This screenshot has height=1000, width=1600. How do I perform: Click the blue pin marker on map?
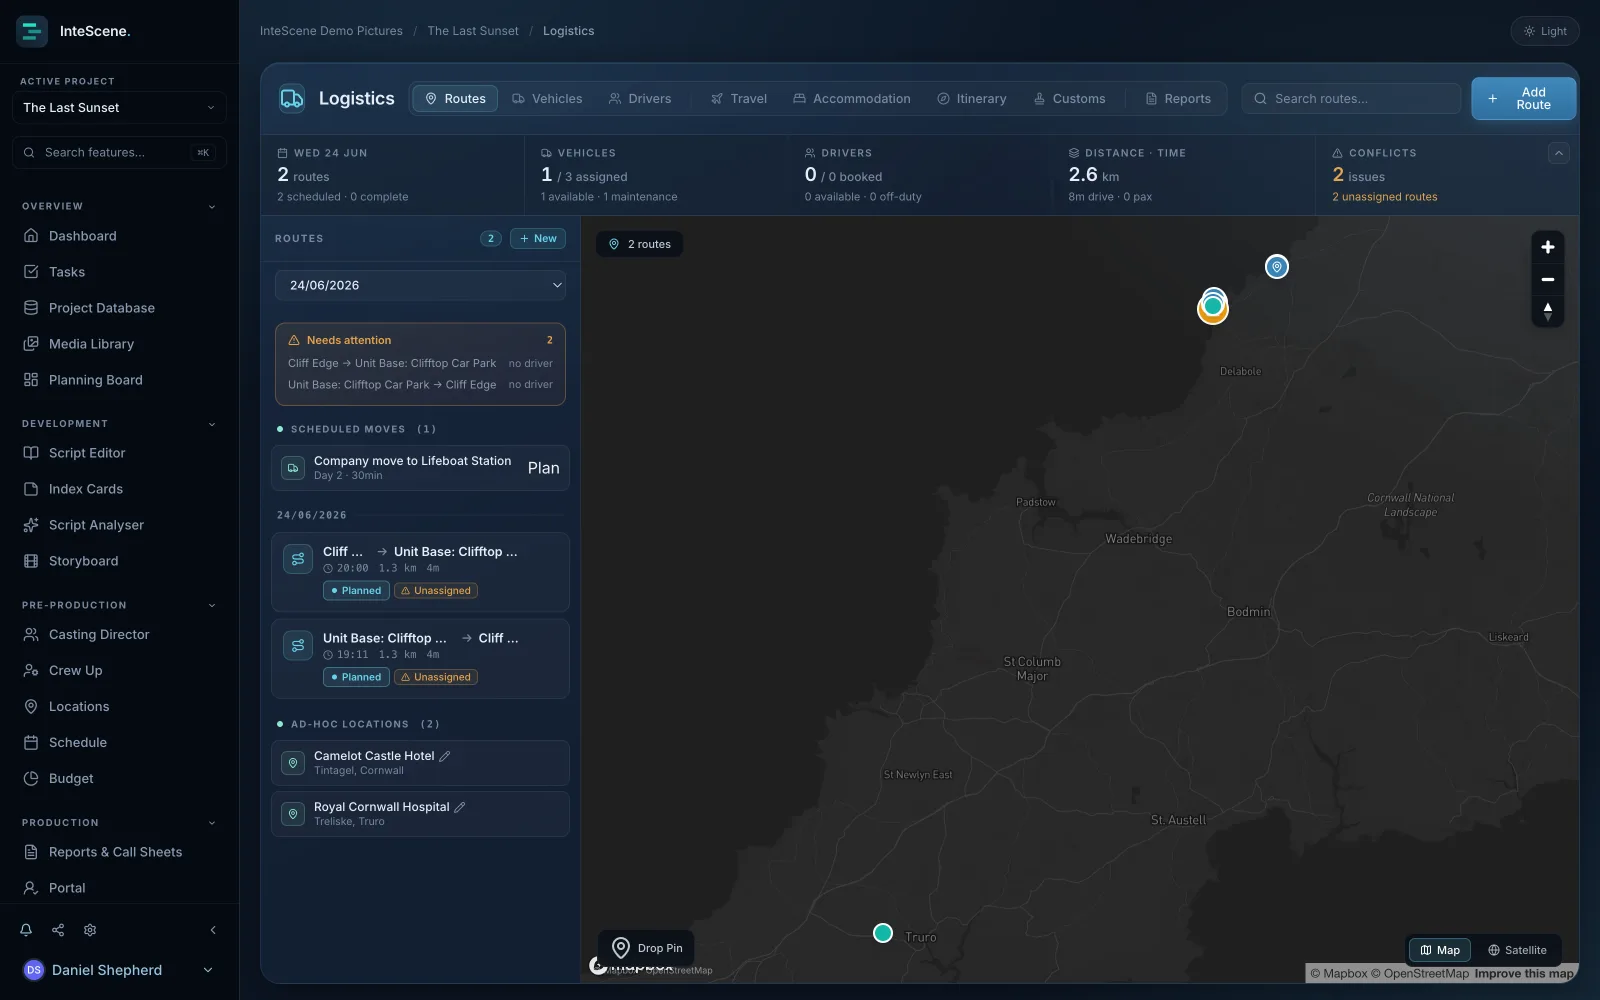click(x=1276, y=267)
